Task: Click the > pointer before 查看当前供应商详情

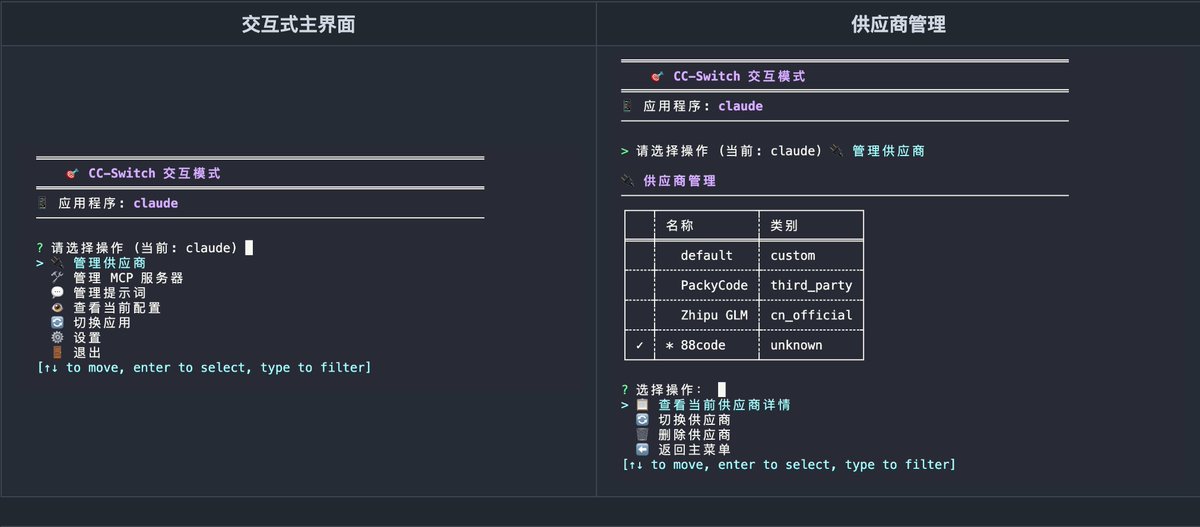Action: 625,405
